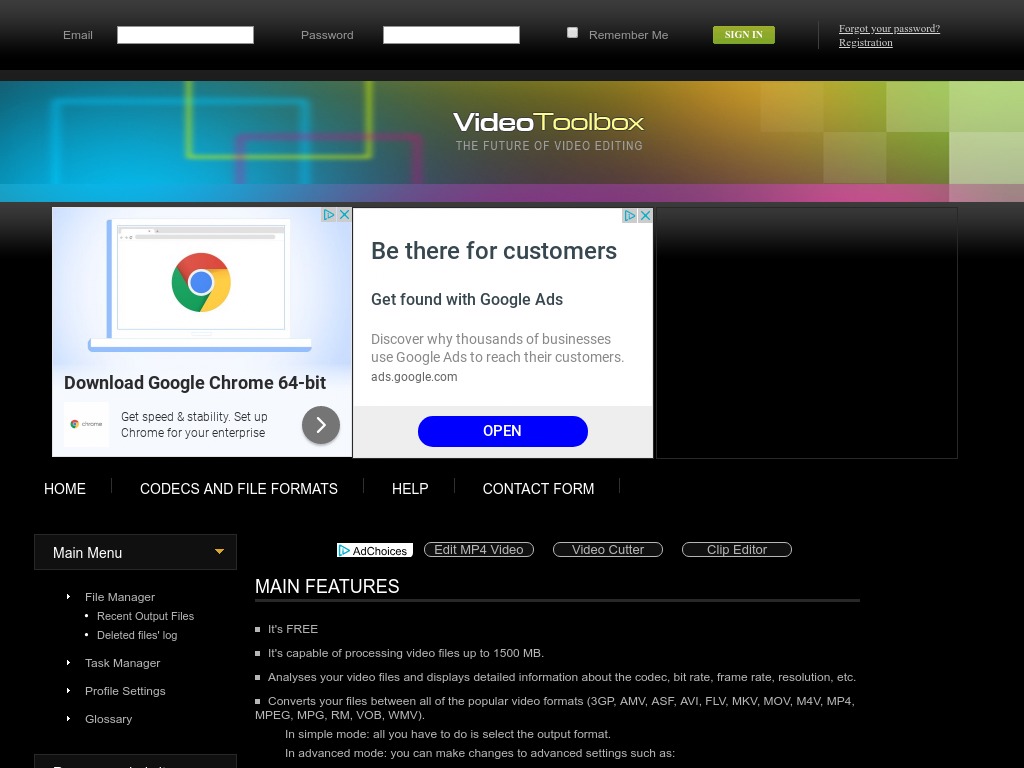Click the VideoToolbox logo
Screen dimensions: 1024x768
click(x=549, y=122)
